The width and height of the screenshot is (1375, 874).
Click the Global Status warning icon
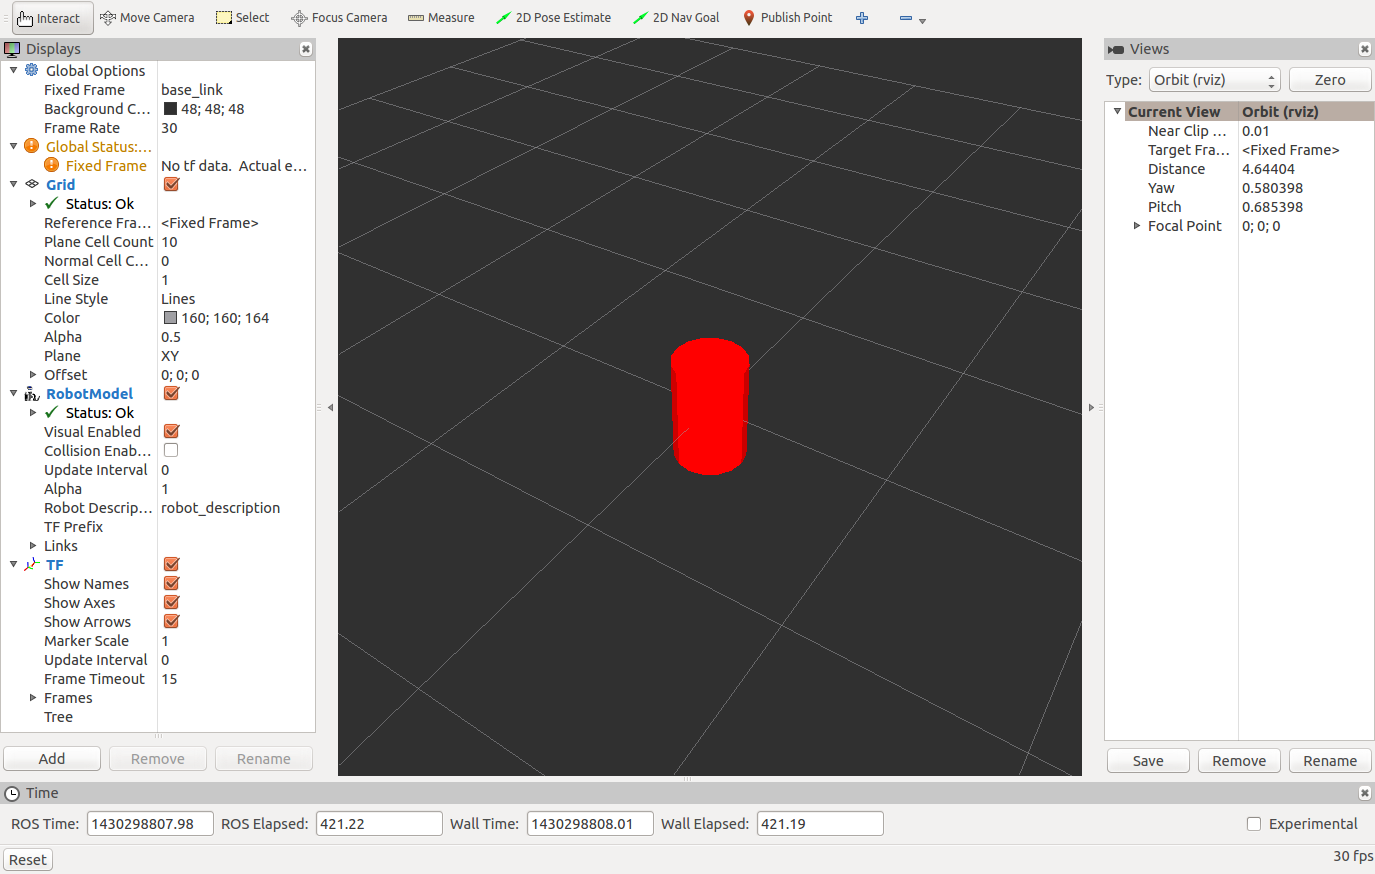click(x=32, y=146)
